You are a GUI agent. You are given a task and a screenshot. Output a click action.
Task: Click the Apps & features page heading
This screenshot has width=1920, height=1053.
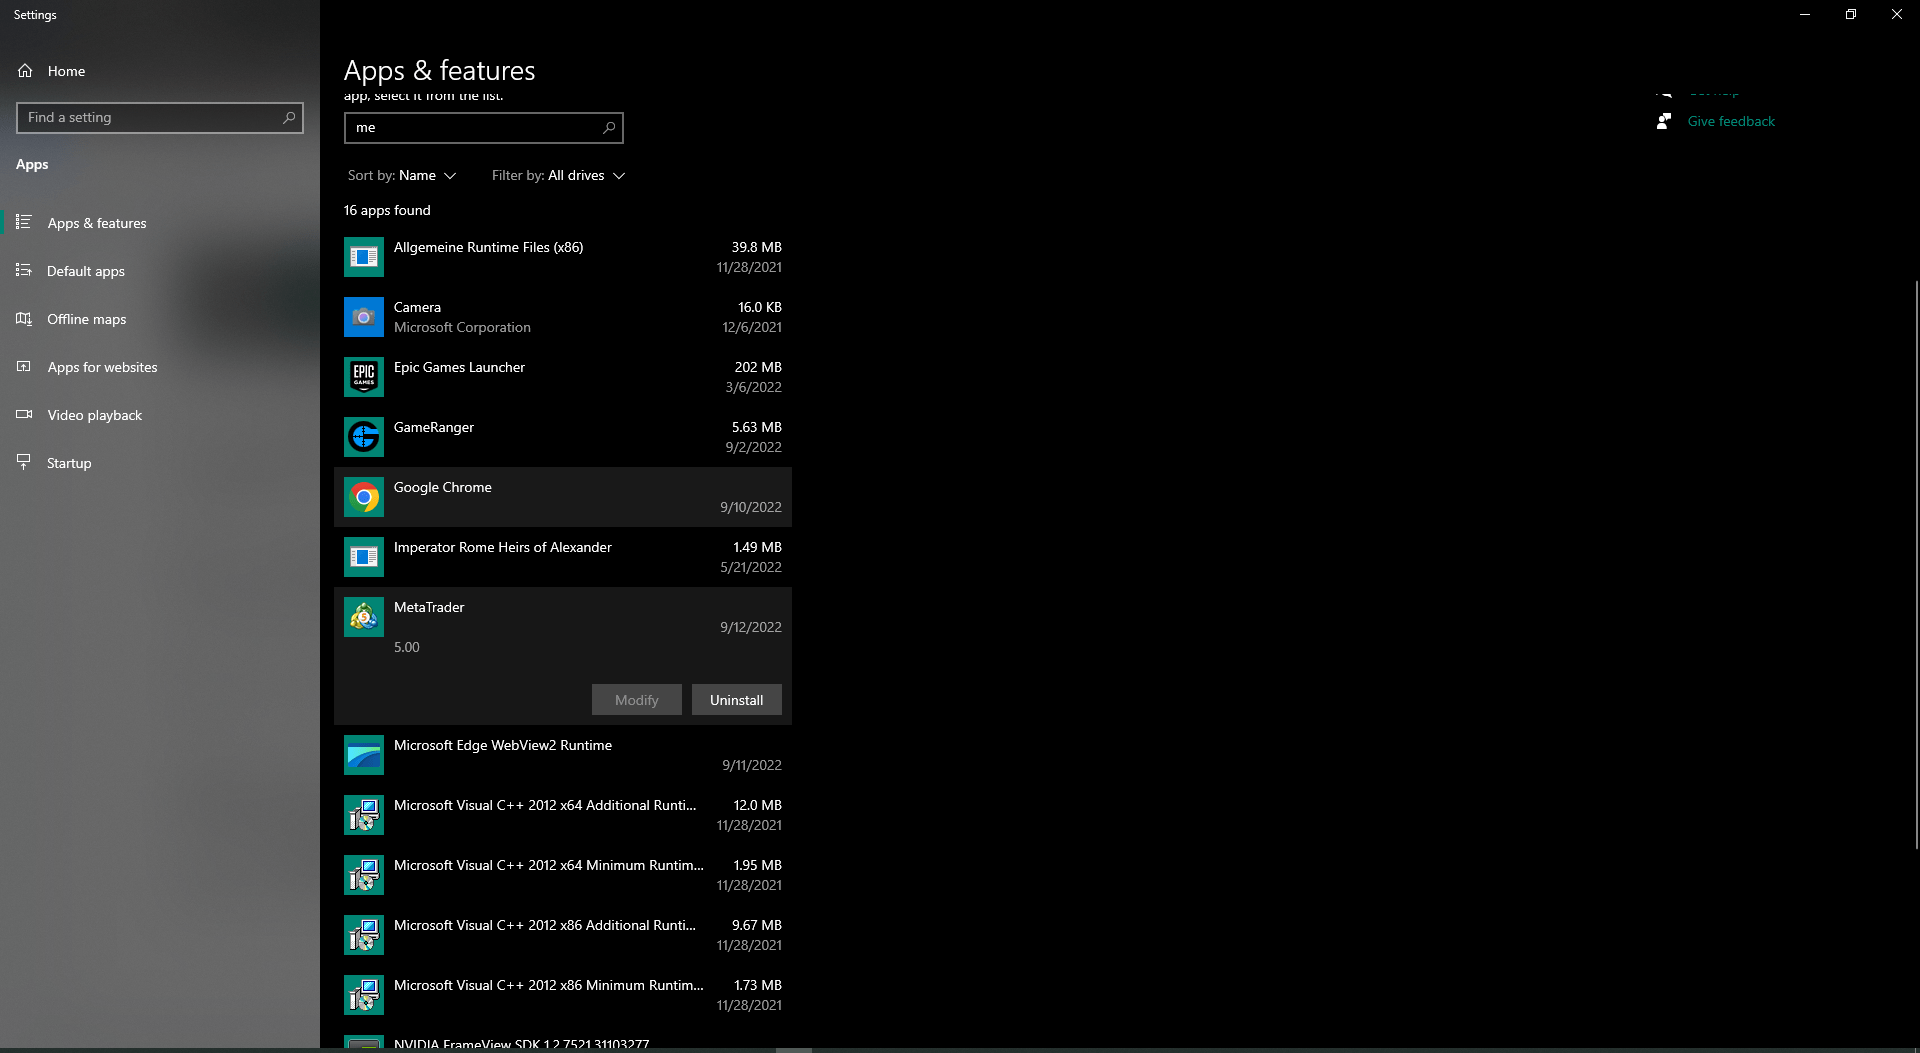pos(439,70)
